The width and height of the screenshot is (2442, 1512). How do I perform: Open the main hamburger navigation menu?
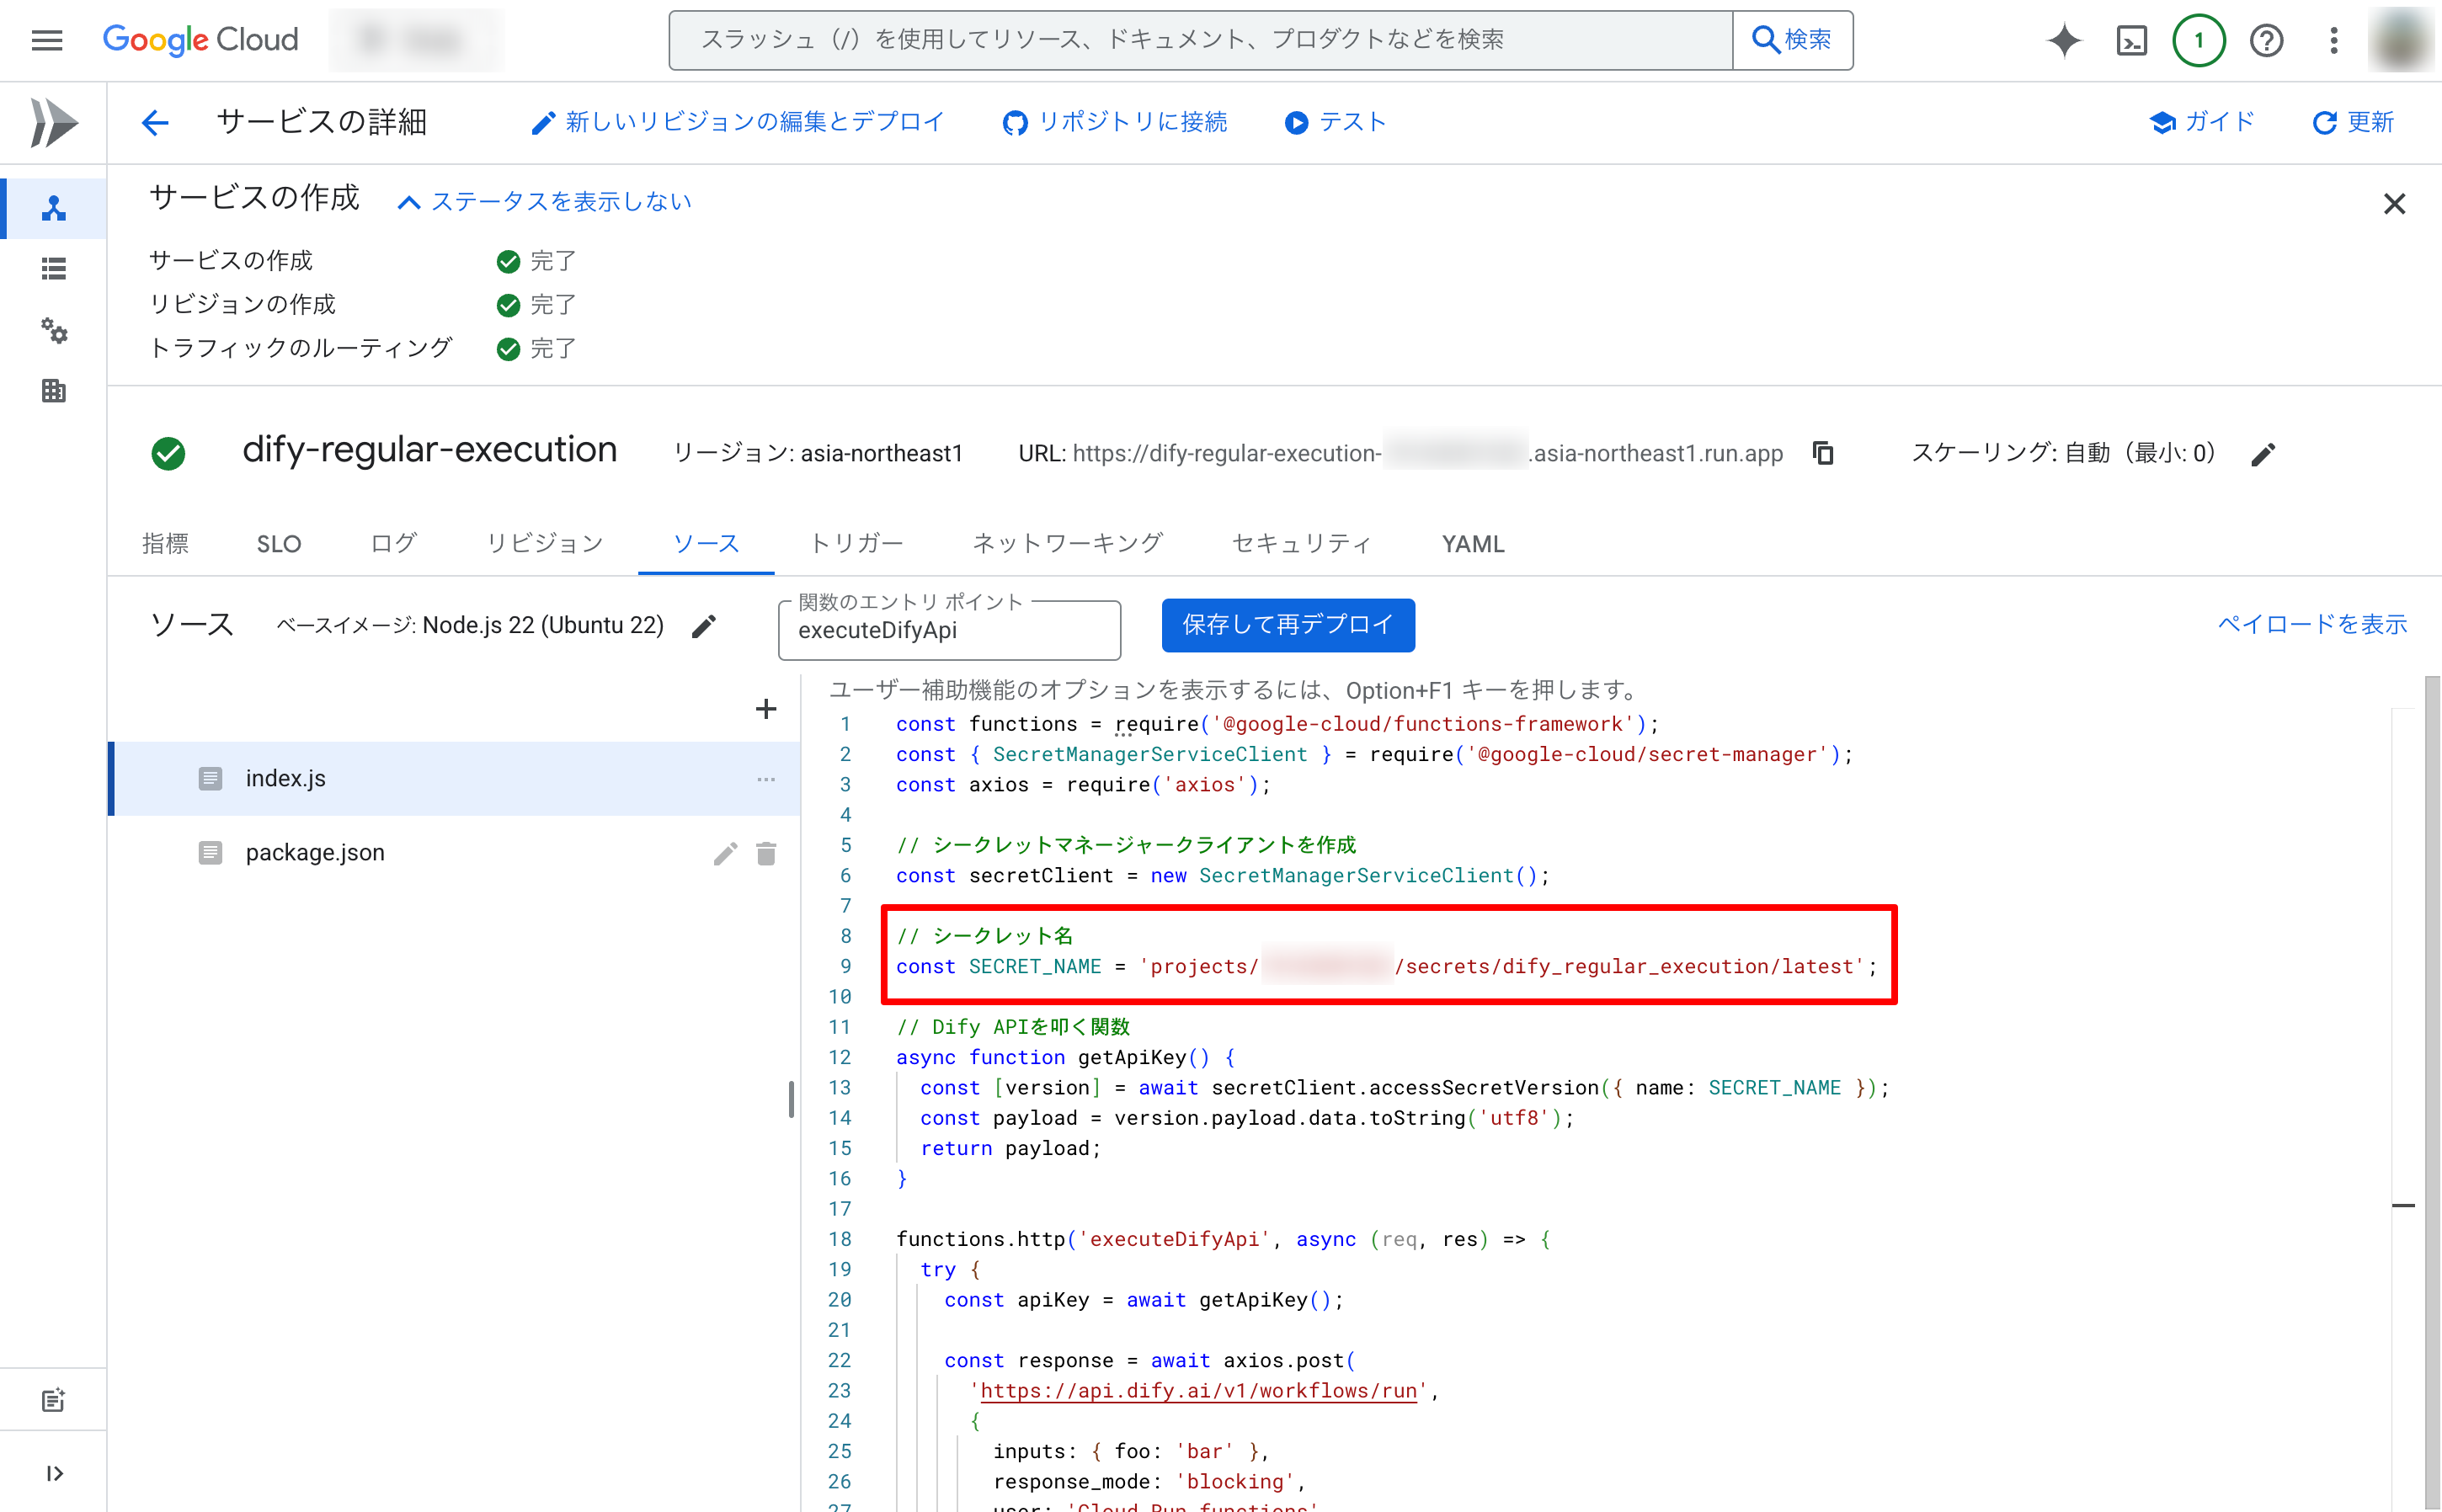[47, 41]
